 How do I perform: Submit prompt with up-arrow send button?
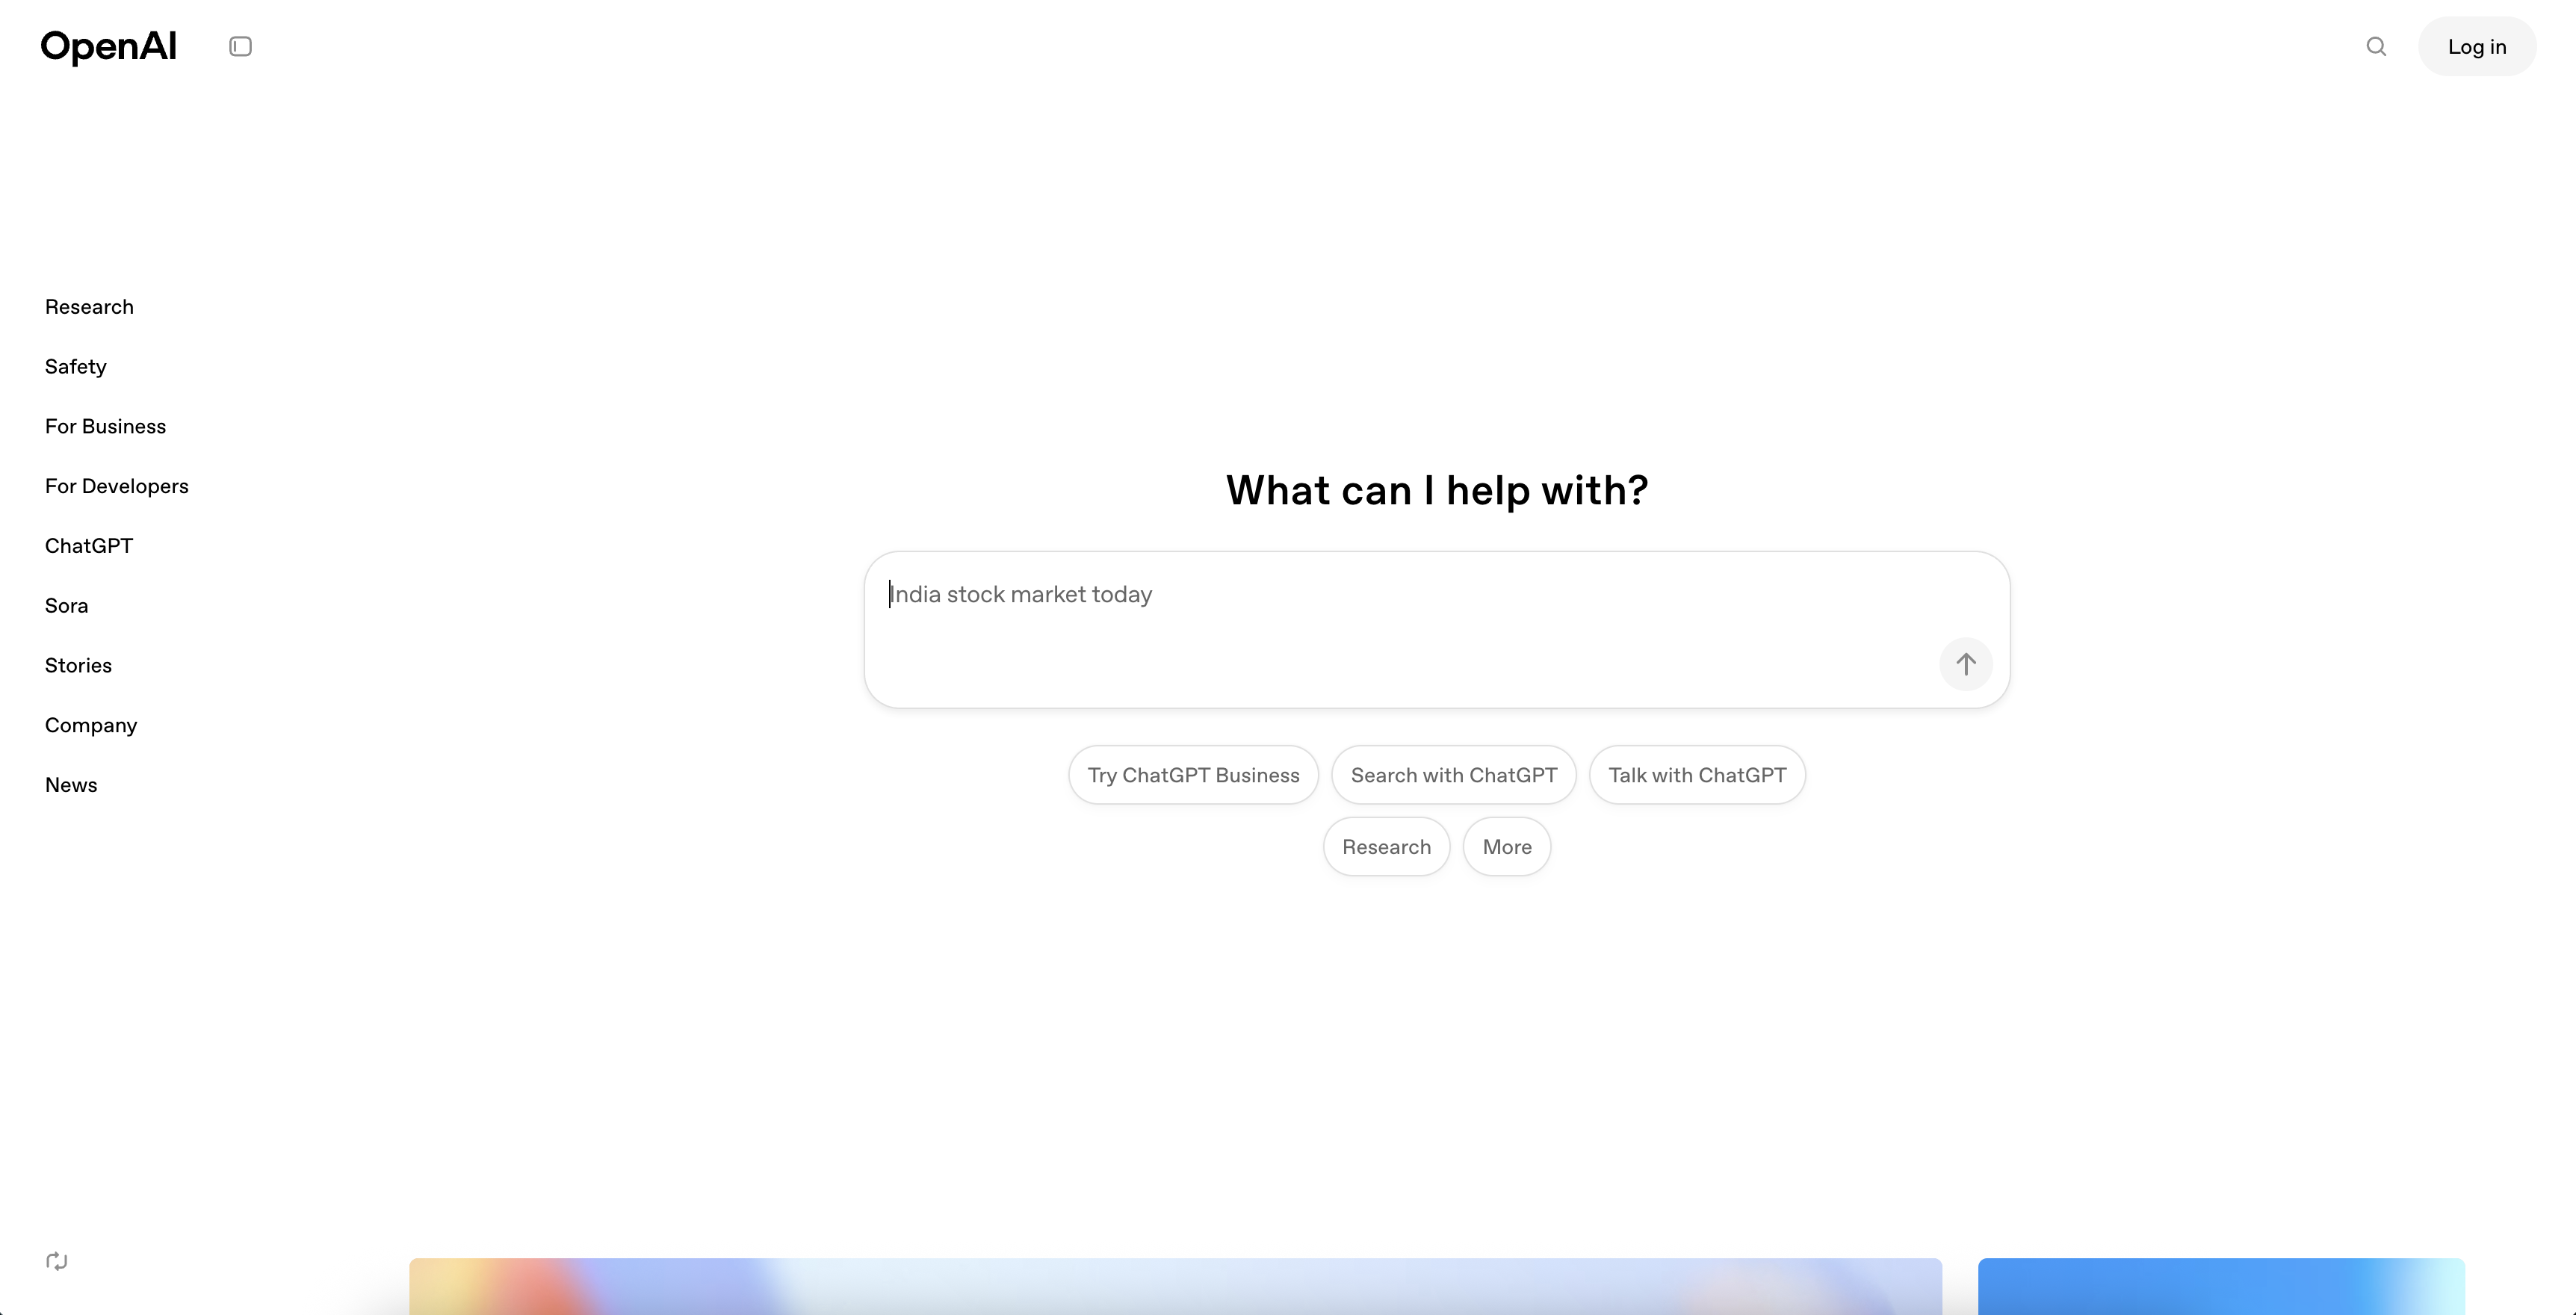[1965, 664]
